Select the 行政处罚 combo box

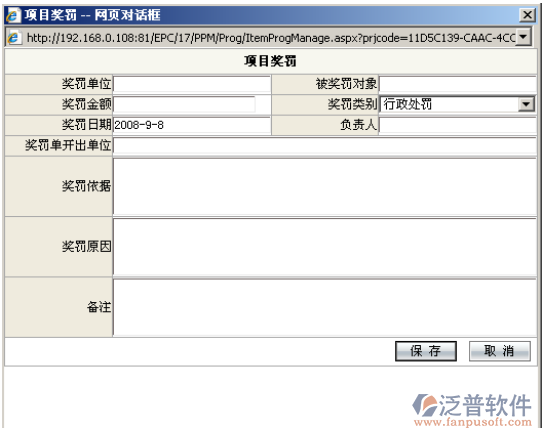457,104
